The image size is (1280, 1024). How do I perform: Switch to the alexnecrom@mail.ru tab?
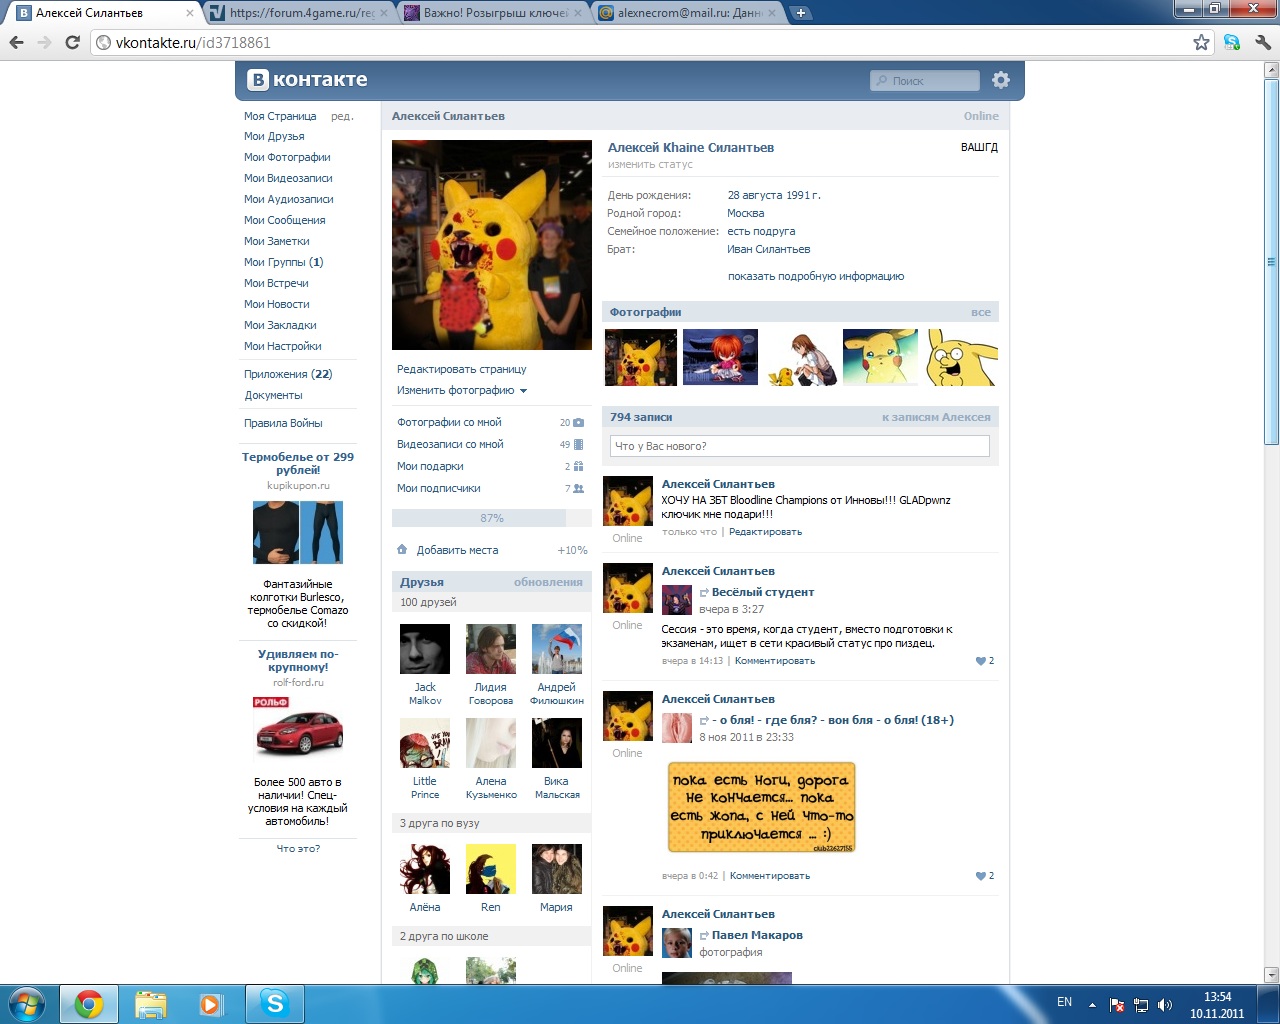688,13
